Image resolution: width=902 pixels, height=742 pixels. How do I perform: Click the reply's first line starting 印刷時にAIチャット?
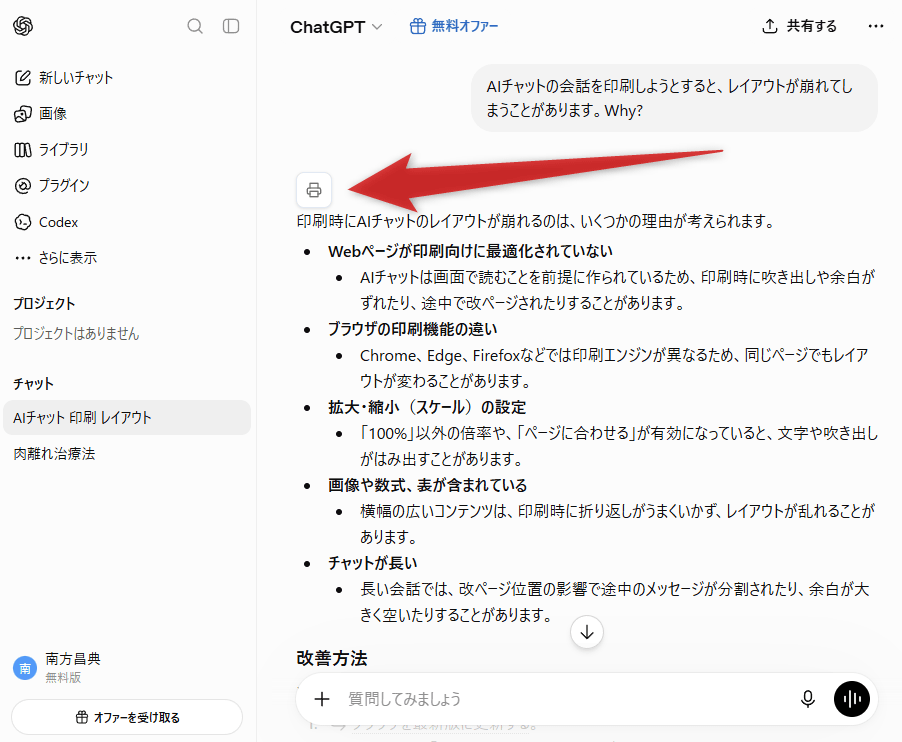click(536, 221)
